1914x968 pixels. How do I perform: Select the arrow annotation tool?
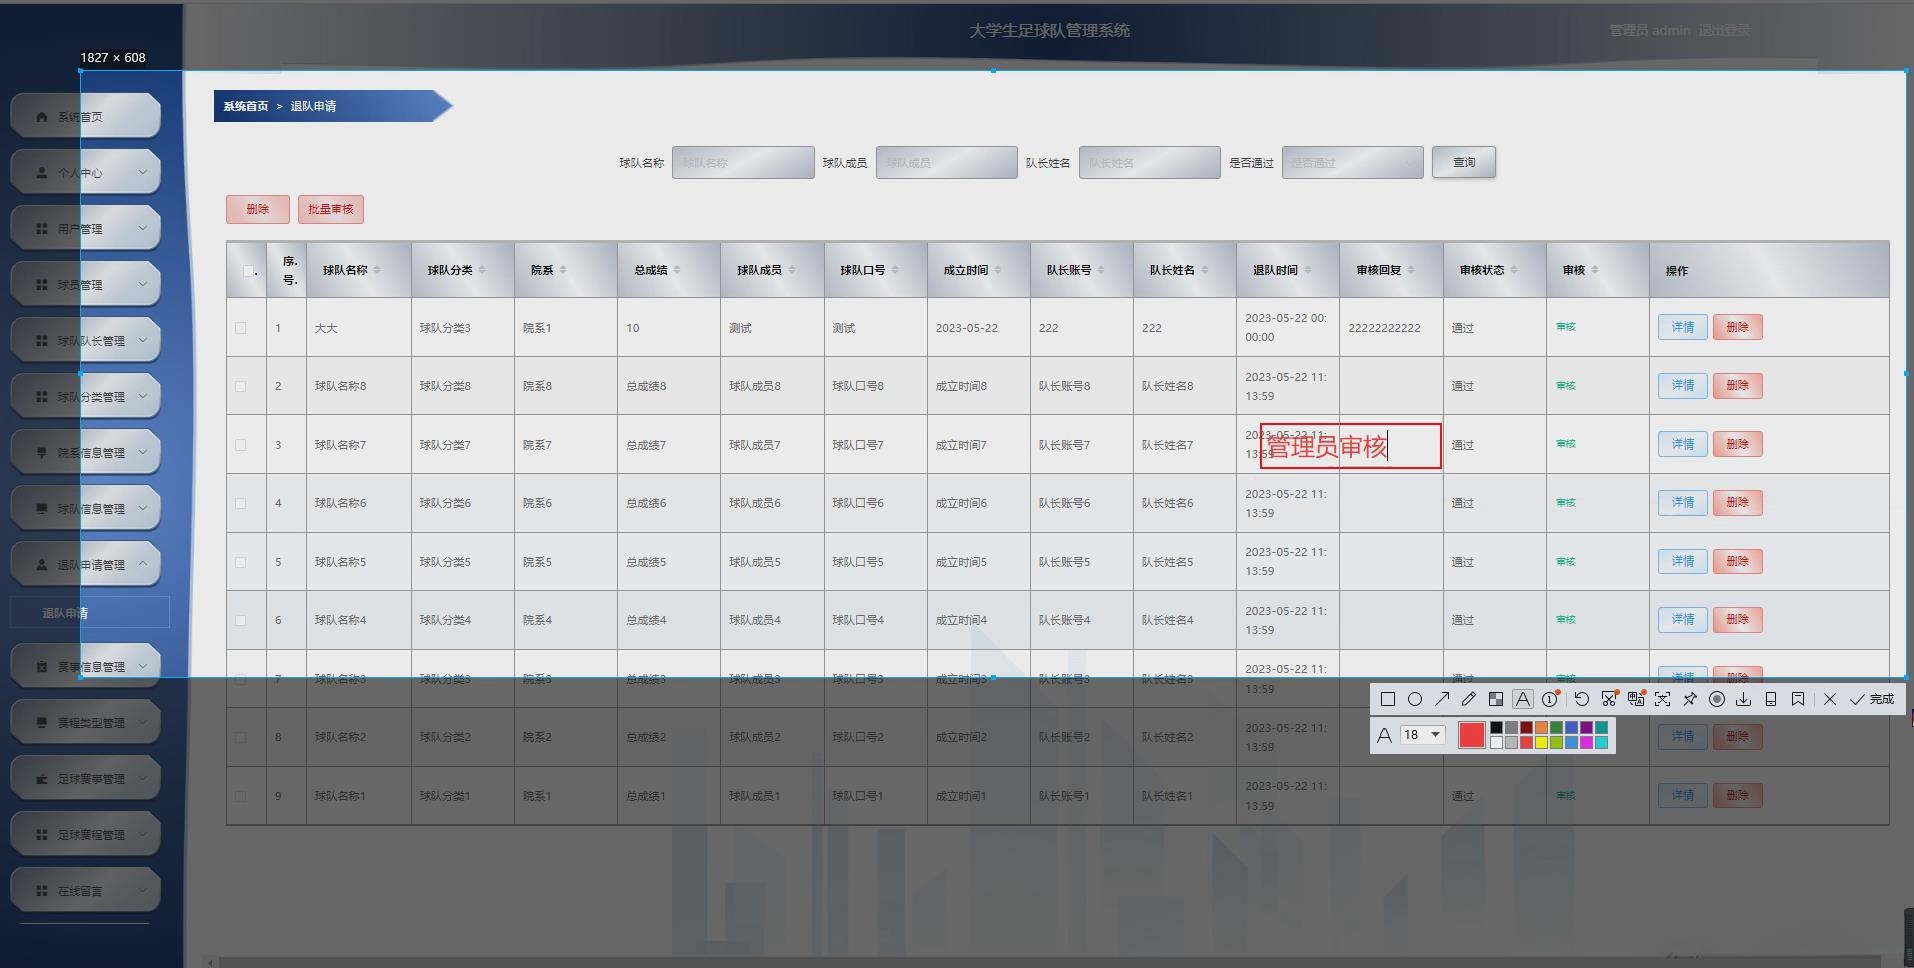pos(1442,700)
